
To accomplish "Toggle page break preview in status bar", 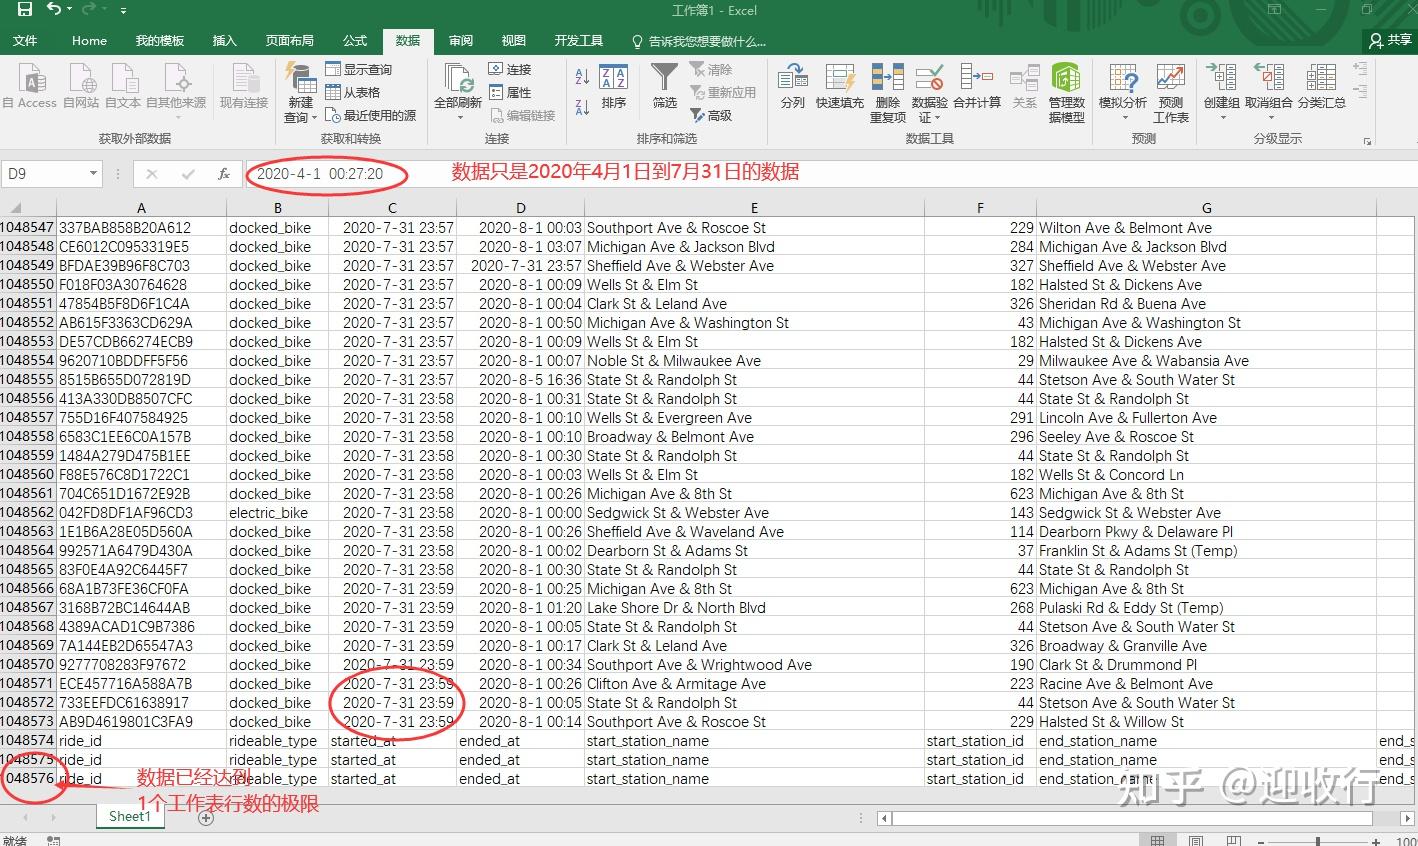I will [x=1235, y=839].
